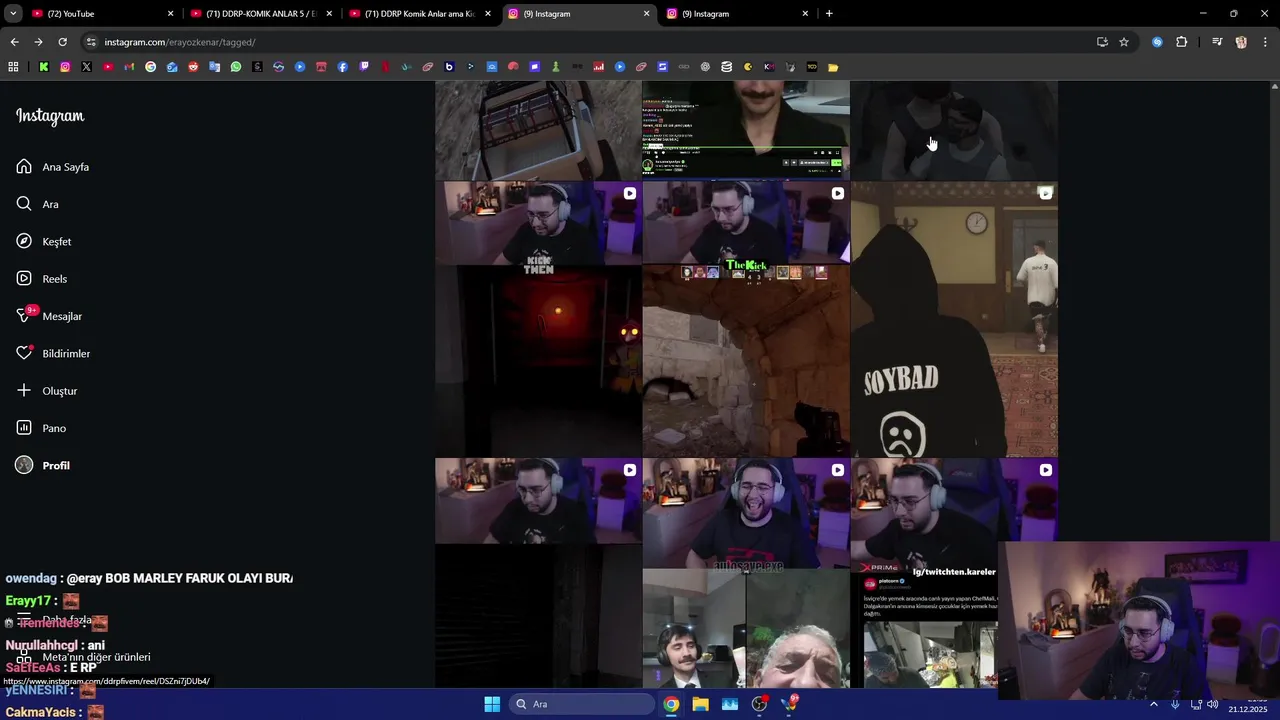
Task: Install app icon in address bar
Action: [x=1102, y=42]
